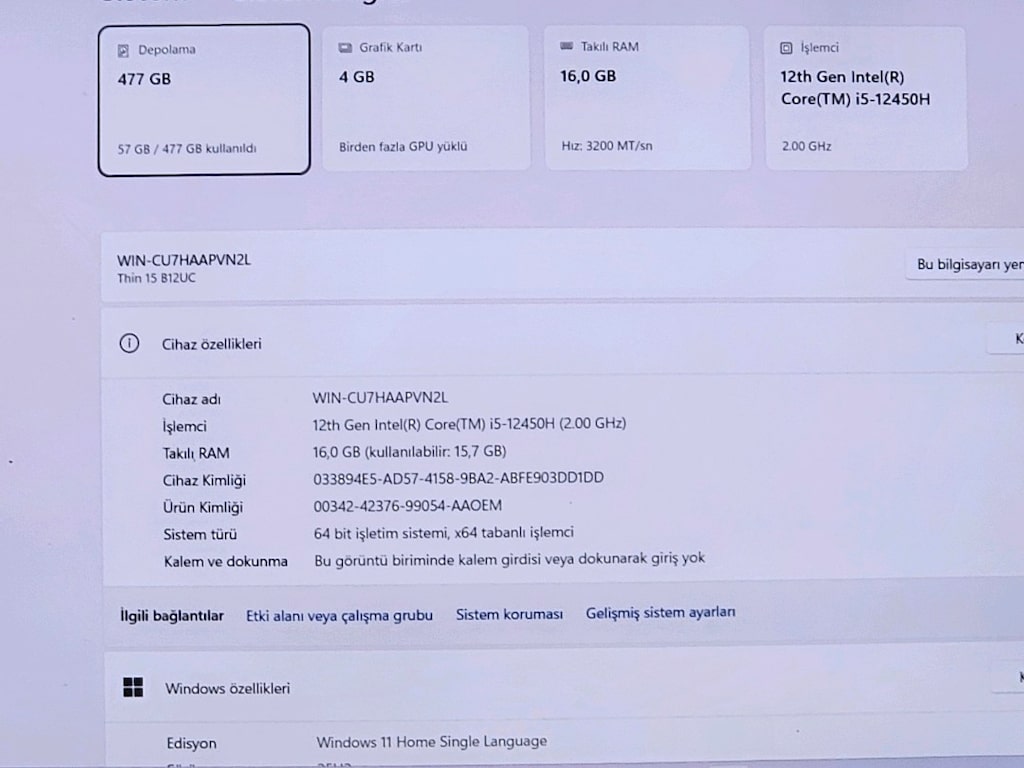Click the 2.00 GHz text in İşlemci card
Viewport: 1024px width, 768px height.
[x=807, y=146]
